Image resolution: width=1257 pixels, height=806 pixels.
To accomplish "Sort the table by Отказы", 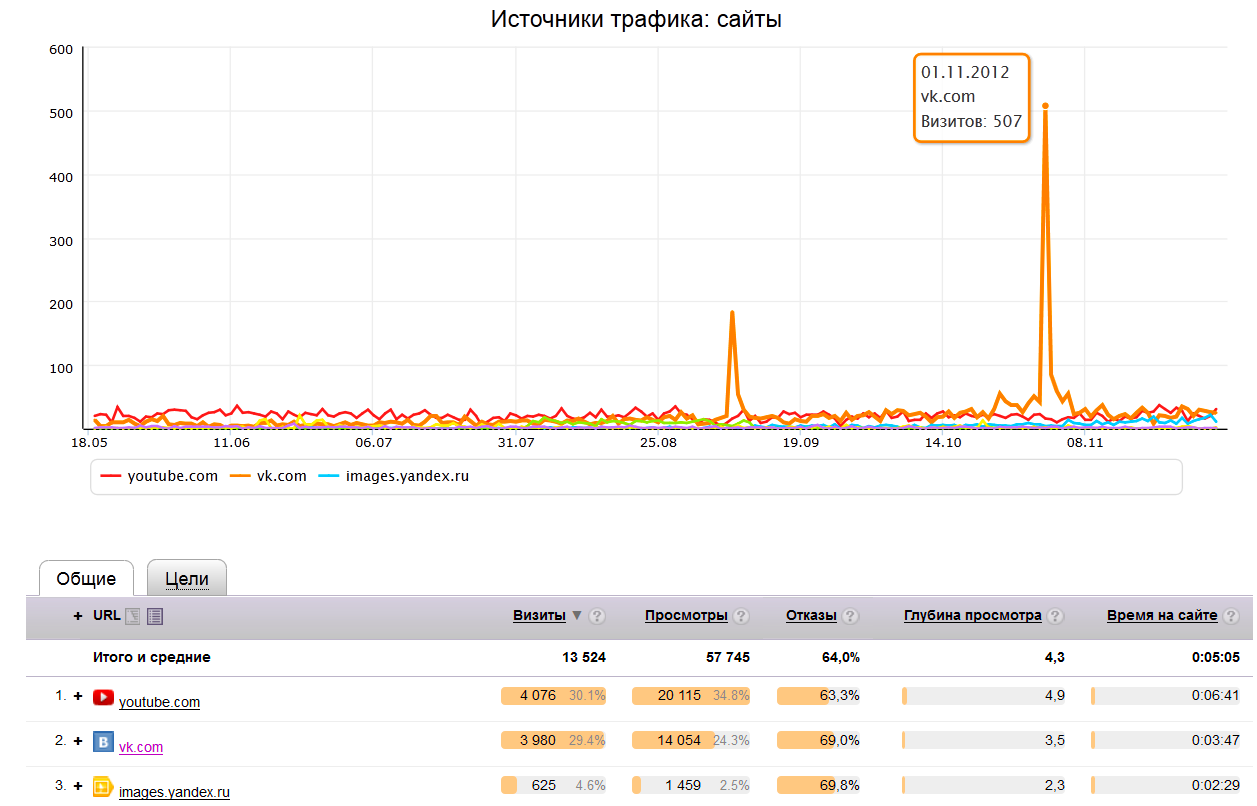I will pos(811,616).
